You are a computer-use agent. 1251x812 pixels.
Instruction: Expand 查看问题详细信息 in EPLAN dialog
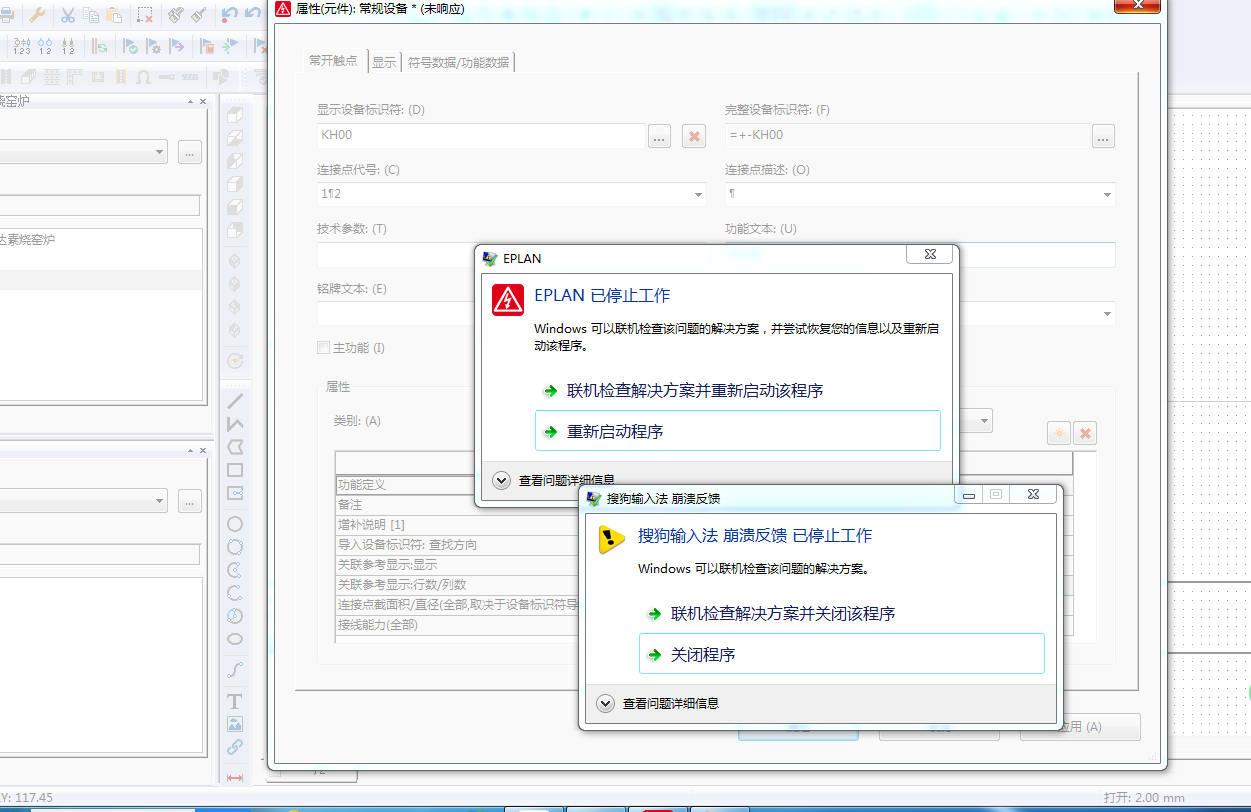(502, 481)
